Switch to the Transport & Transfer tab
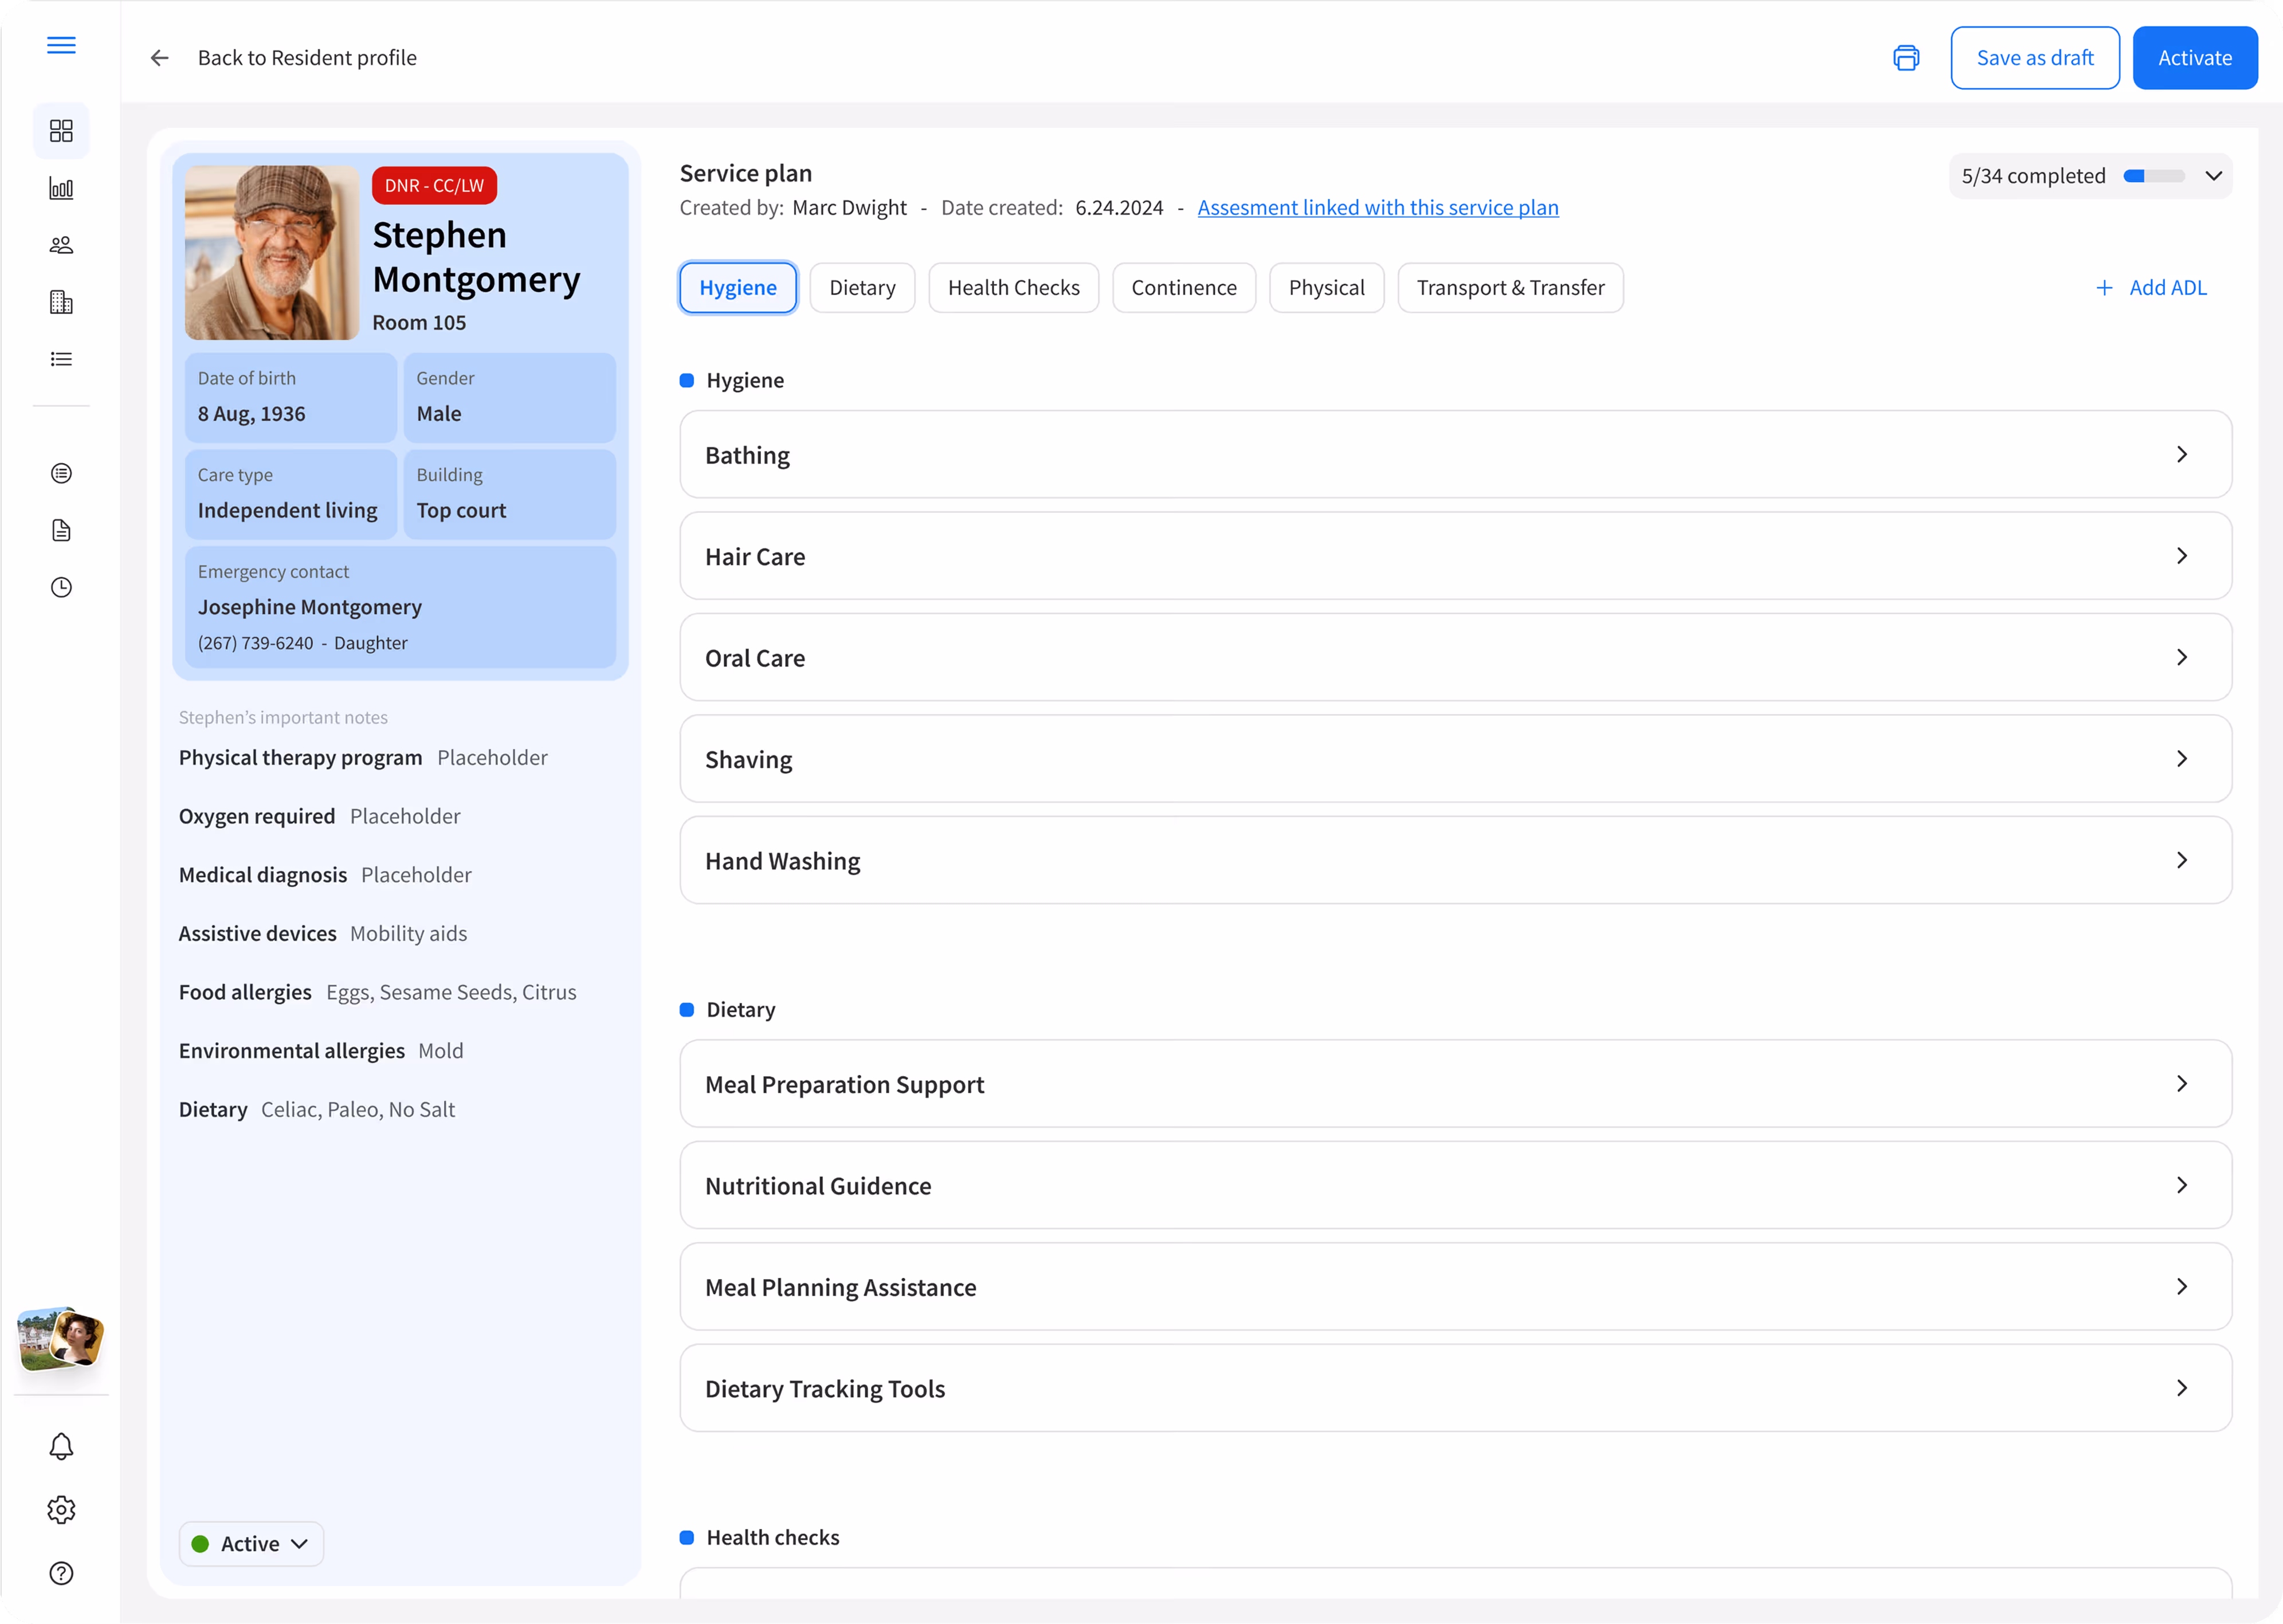Image resolution: width=2283 pixels, height=1624 pixels. 1510,288
